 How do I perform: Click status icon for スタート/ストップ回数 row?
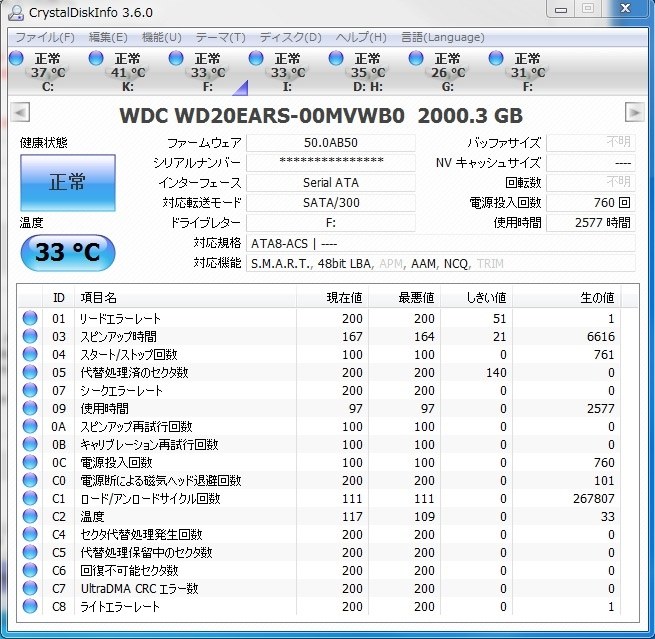point(30,354)
